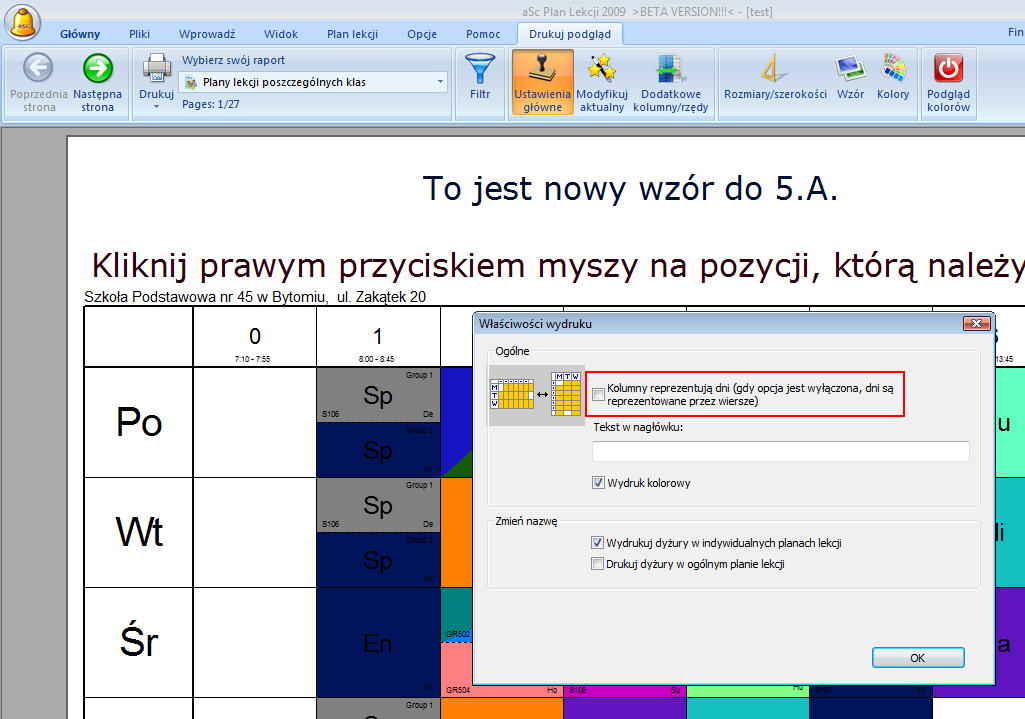Image resolution: width=1025 pixels, height=719 pixels.
Task: Toggle Podgląd kolorów preview
Action: 949,83
